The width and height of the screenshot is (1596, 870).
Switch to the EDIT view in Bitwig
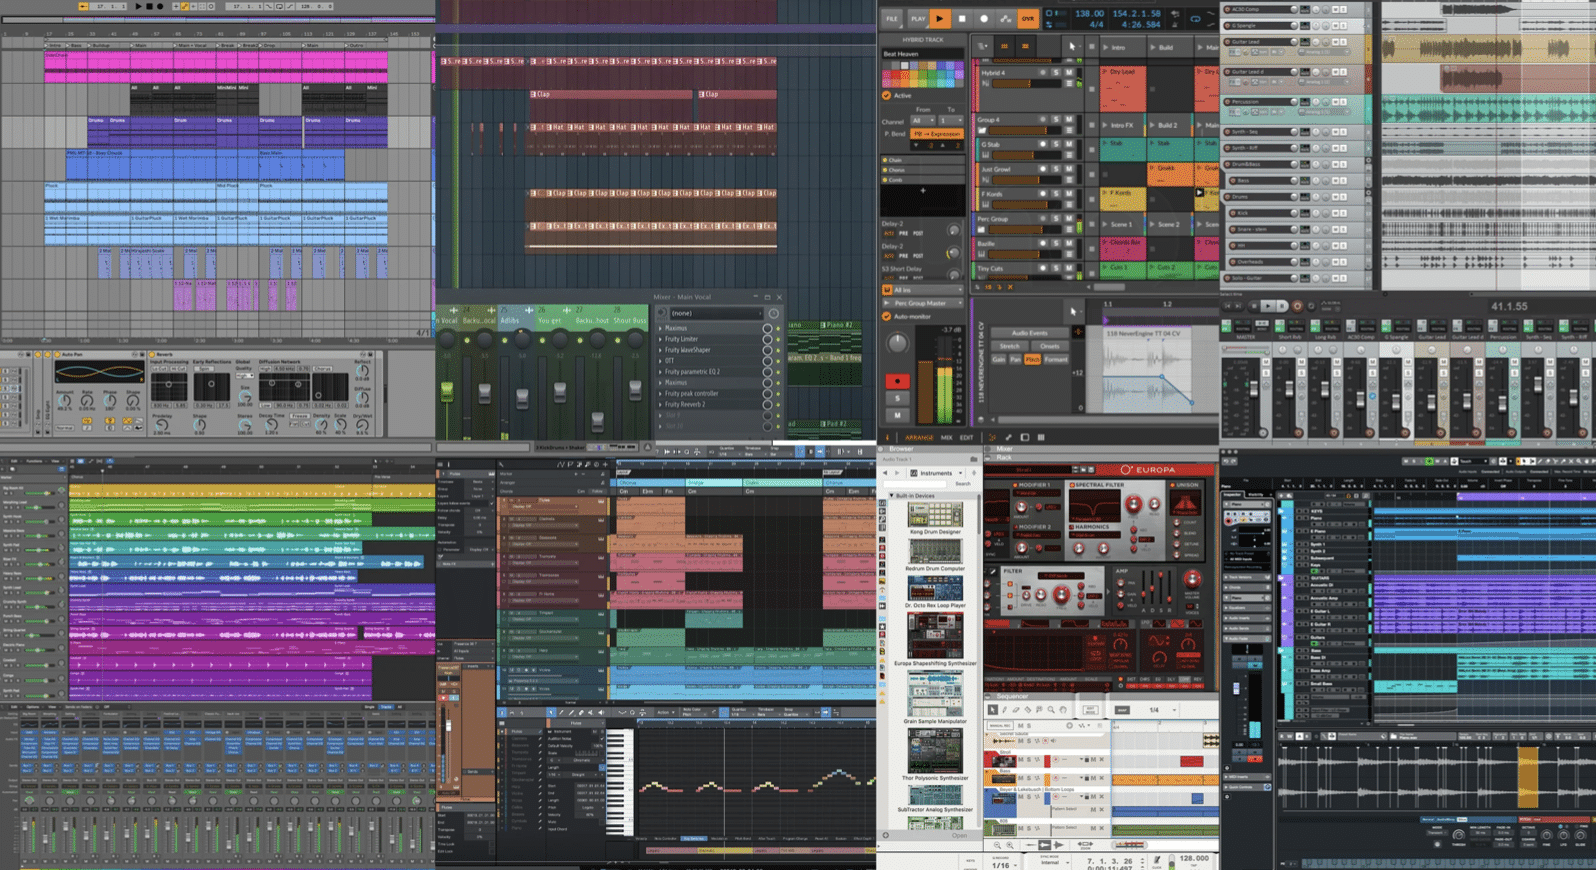(x=966, y=437)
